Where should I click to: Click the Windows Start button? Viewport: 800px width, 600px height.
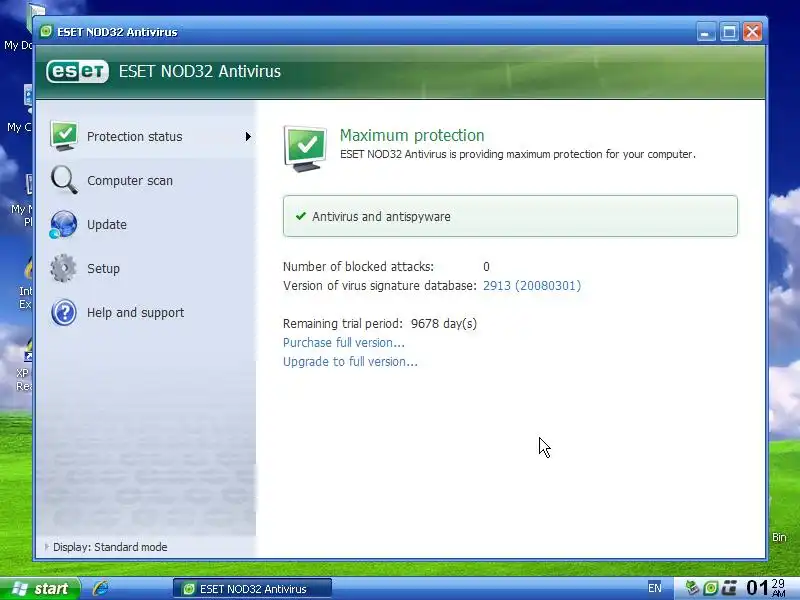point(40,588)
